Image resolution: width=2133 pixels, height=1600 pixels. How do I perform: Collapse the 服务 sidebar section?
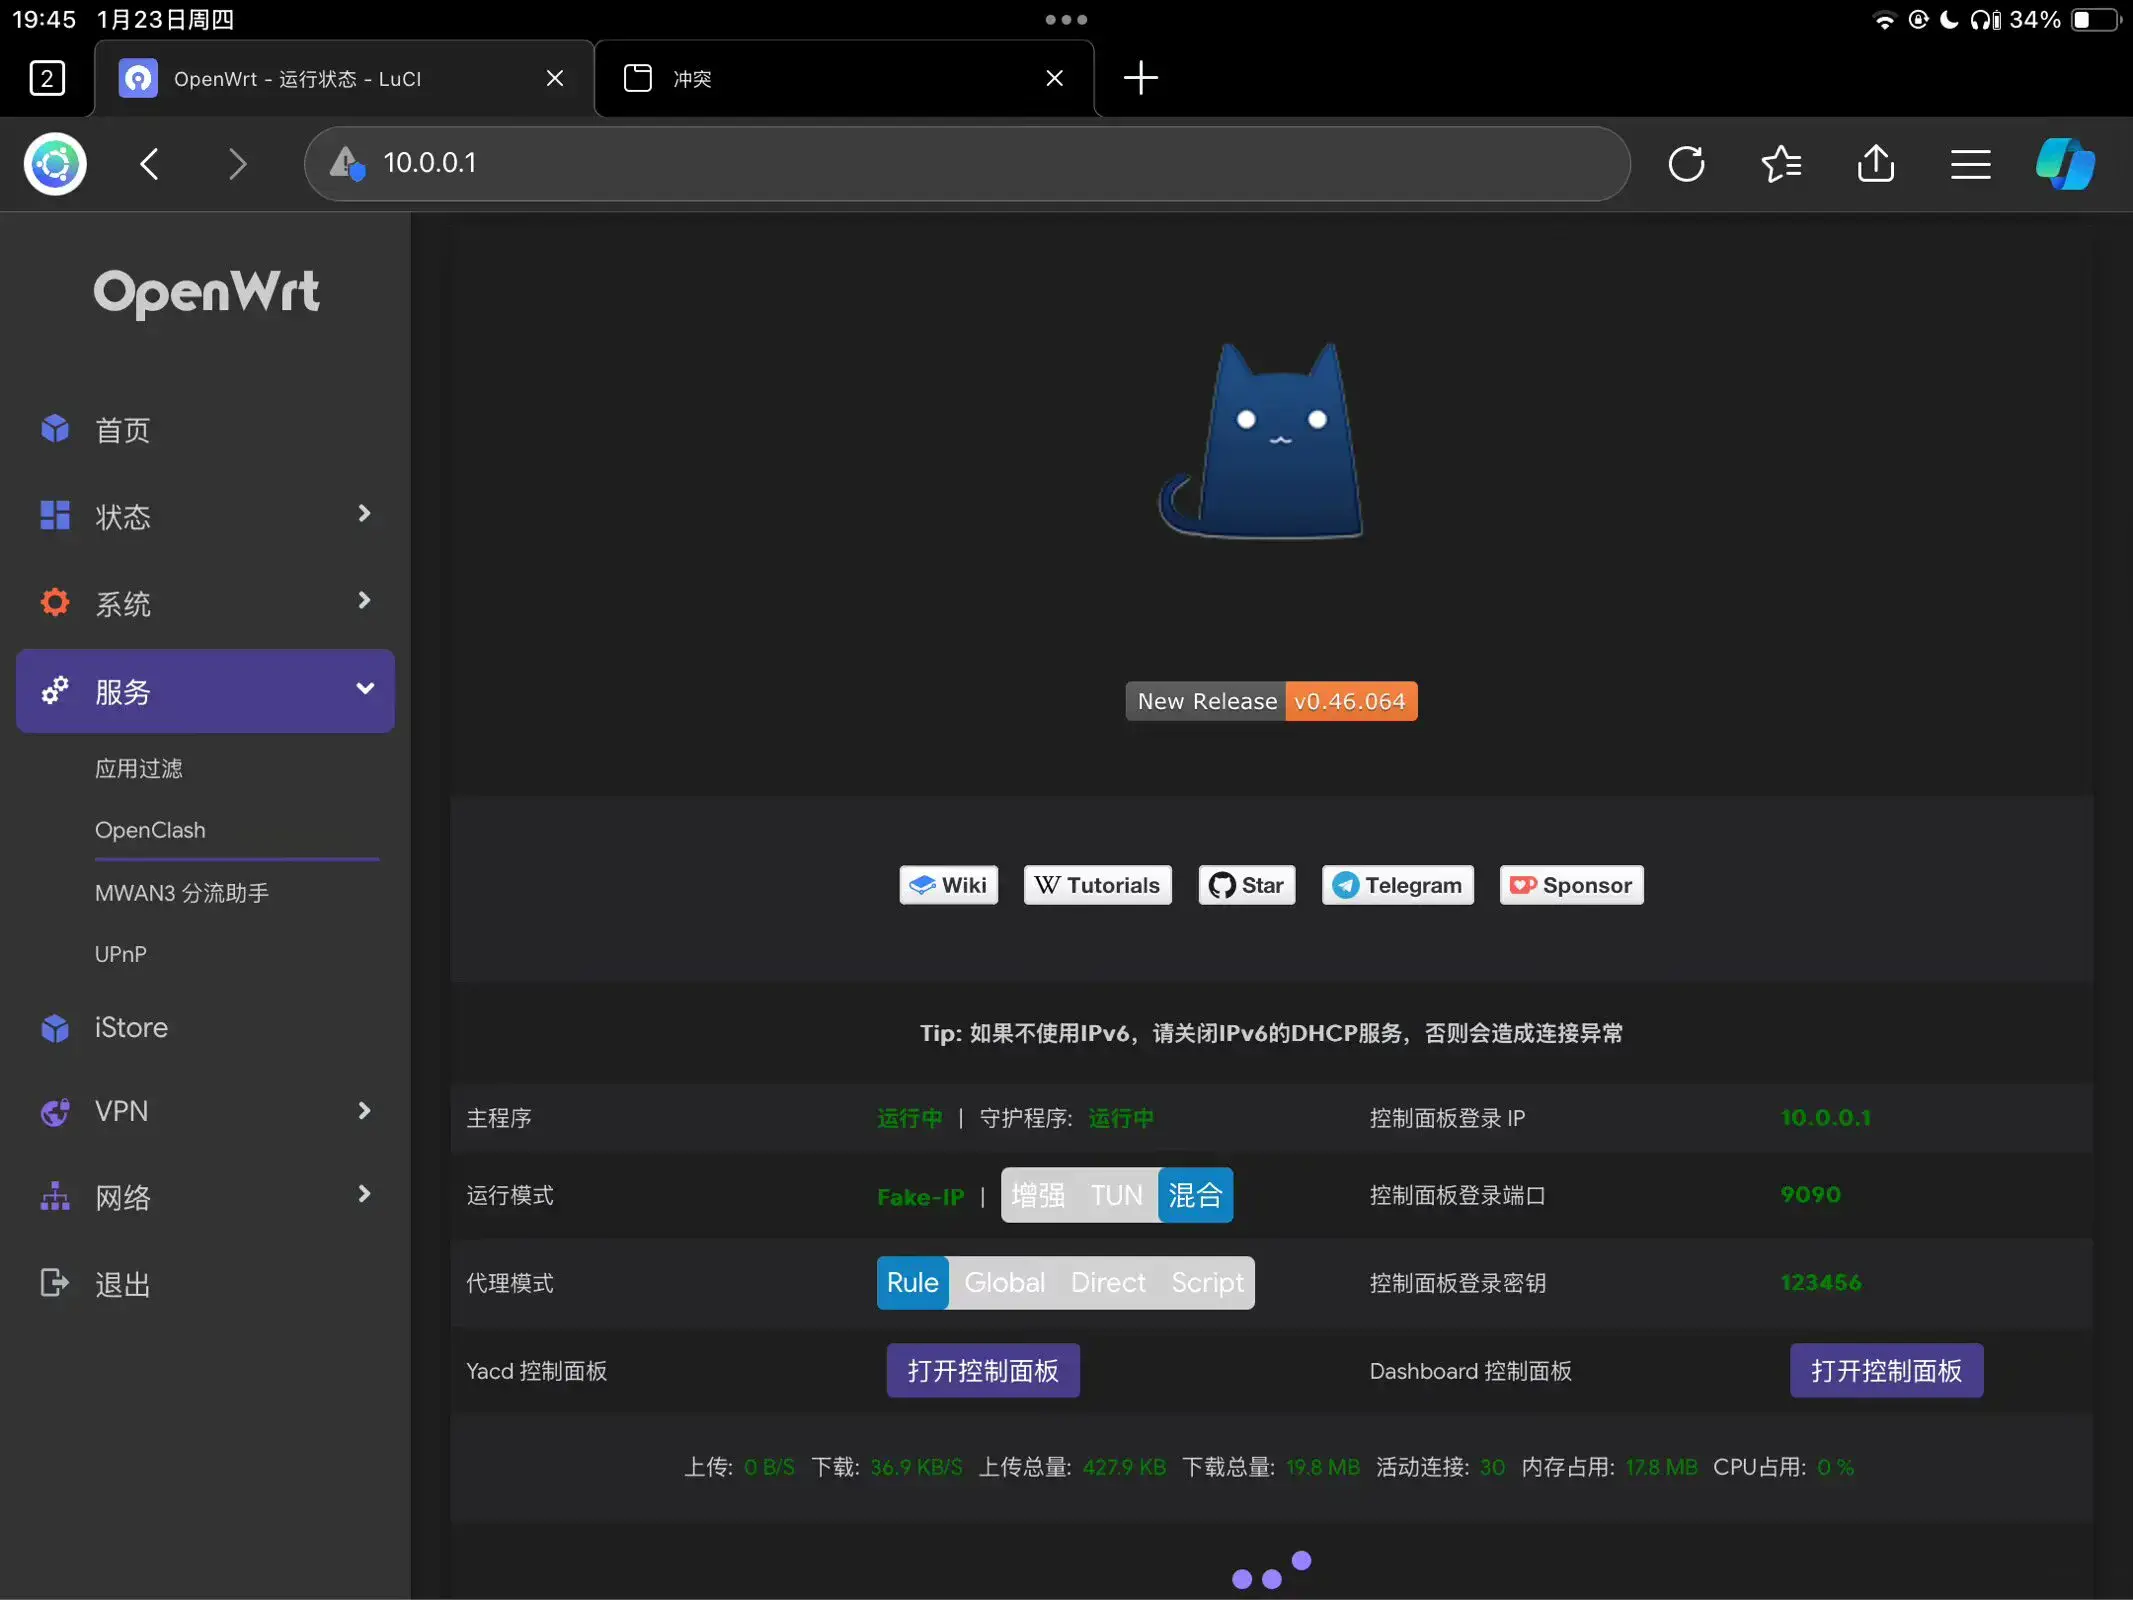click(x=205, y=691)
